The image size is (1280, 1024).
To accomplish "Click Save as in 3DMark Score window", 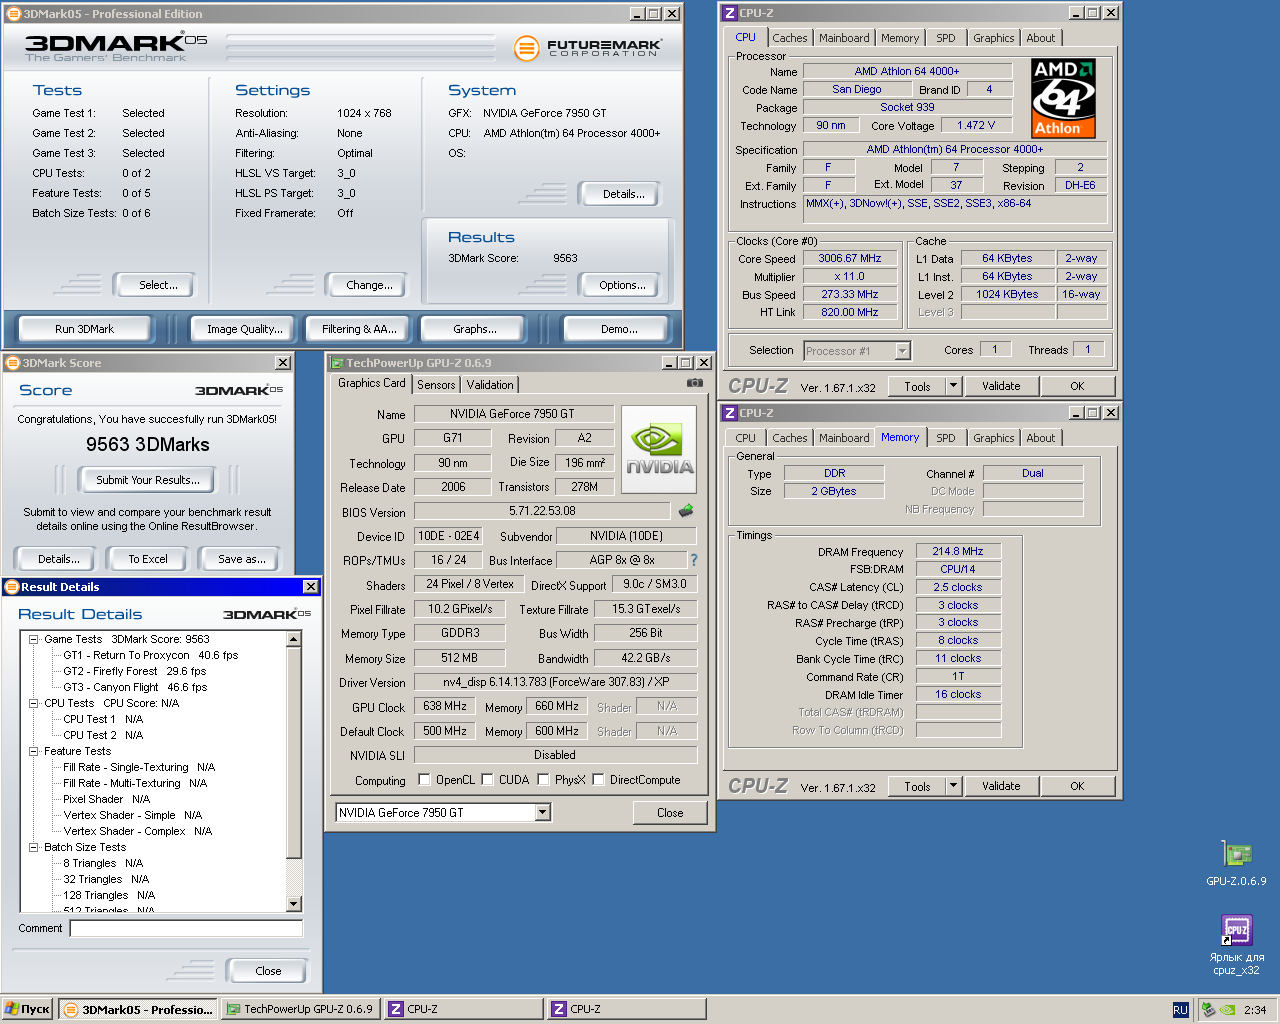I will (242, 559).
